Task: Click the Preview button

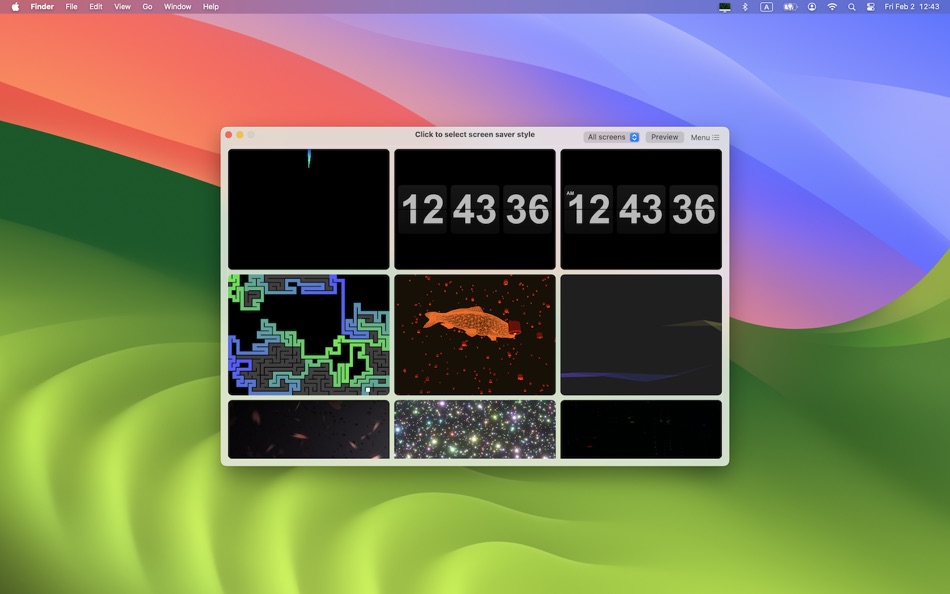Action: 665,137
